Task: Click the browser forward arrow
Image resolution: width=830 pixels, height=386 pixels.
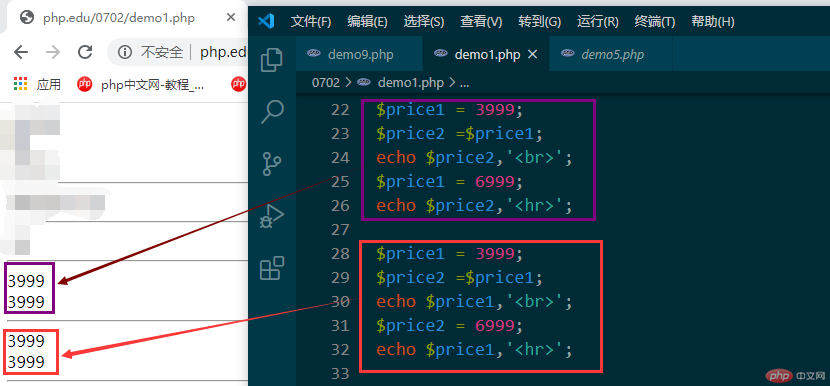Action: click(x=53, y=52)
